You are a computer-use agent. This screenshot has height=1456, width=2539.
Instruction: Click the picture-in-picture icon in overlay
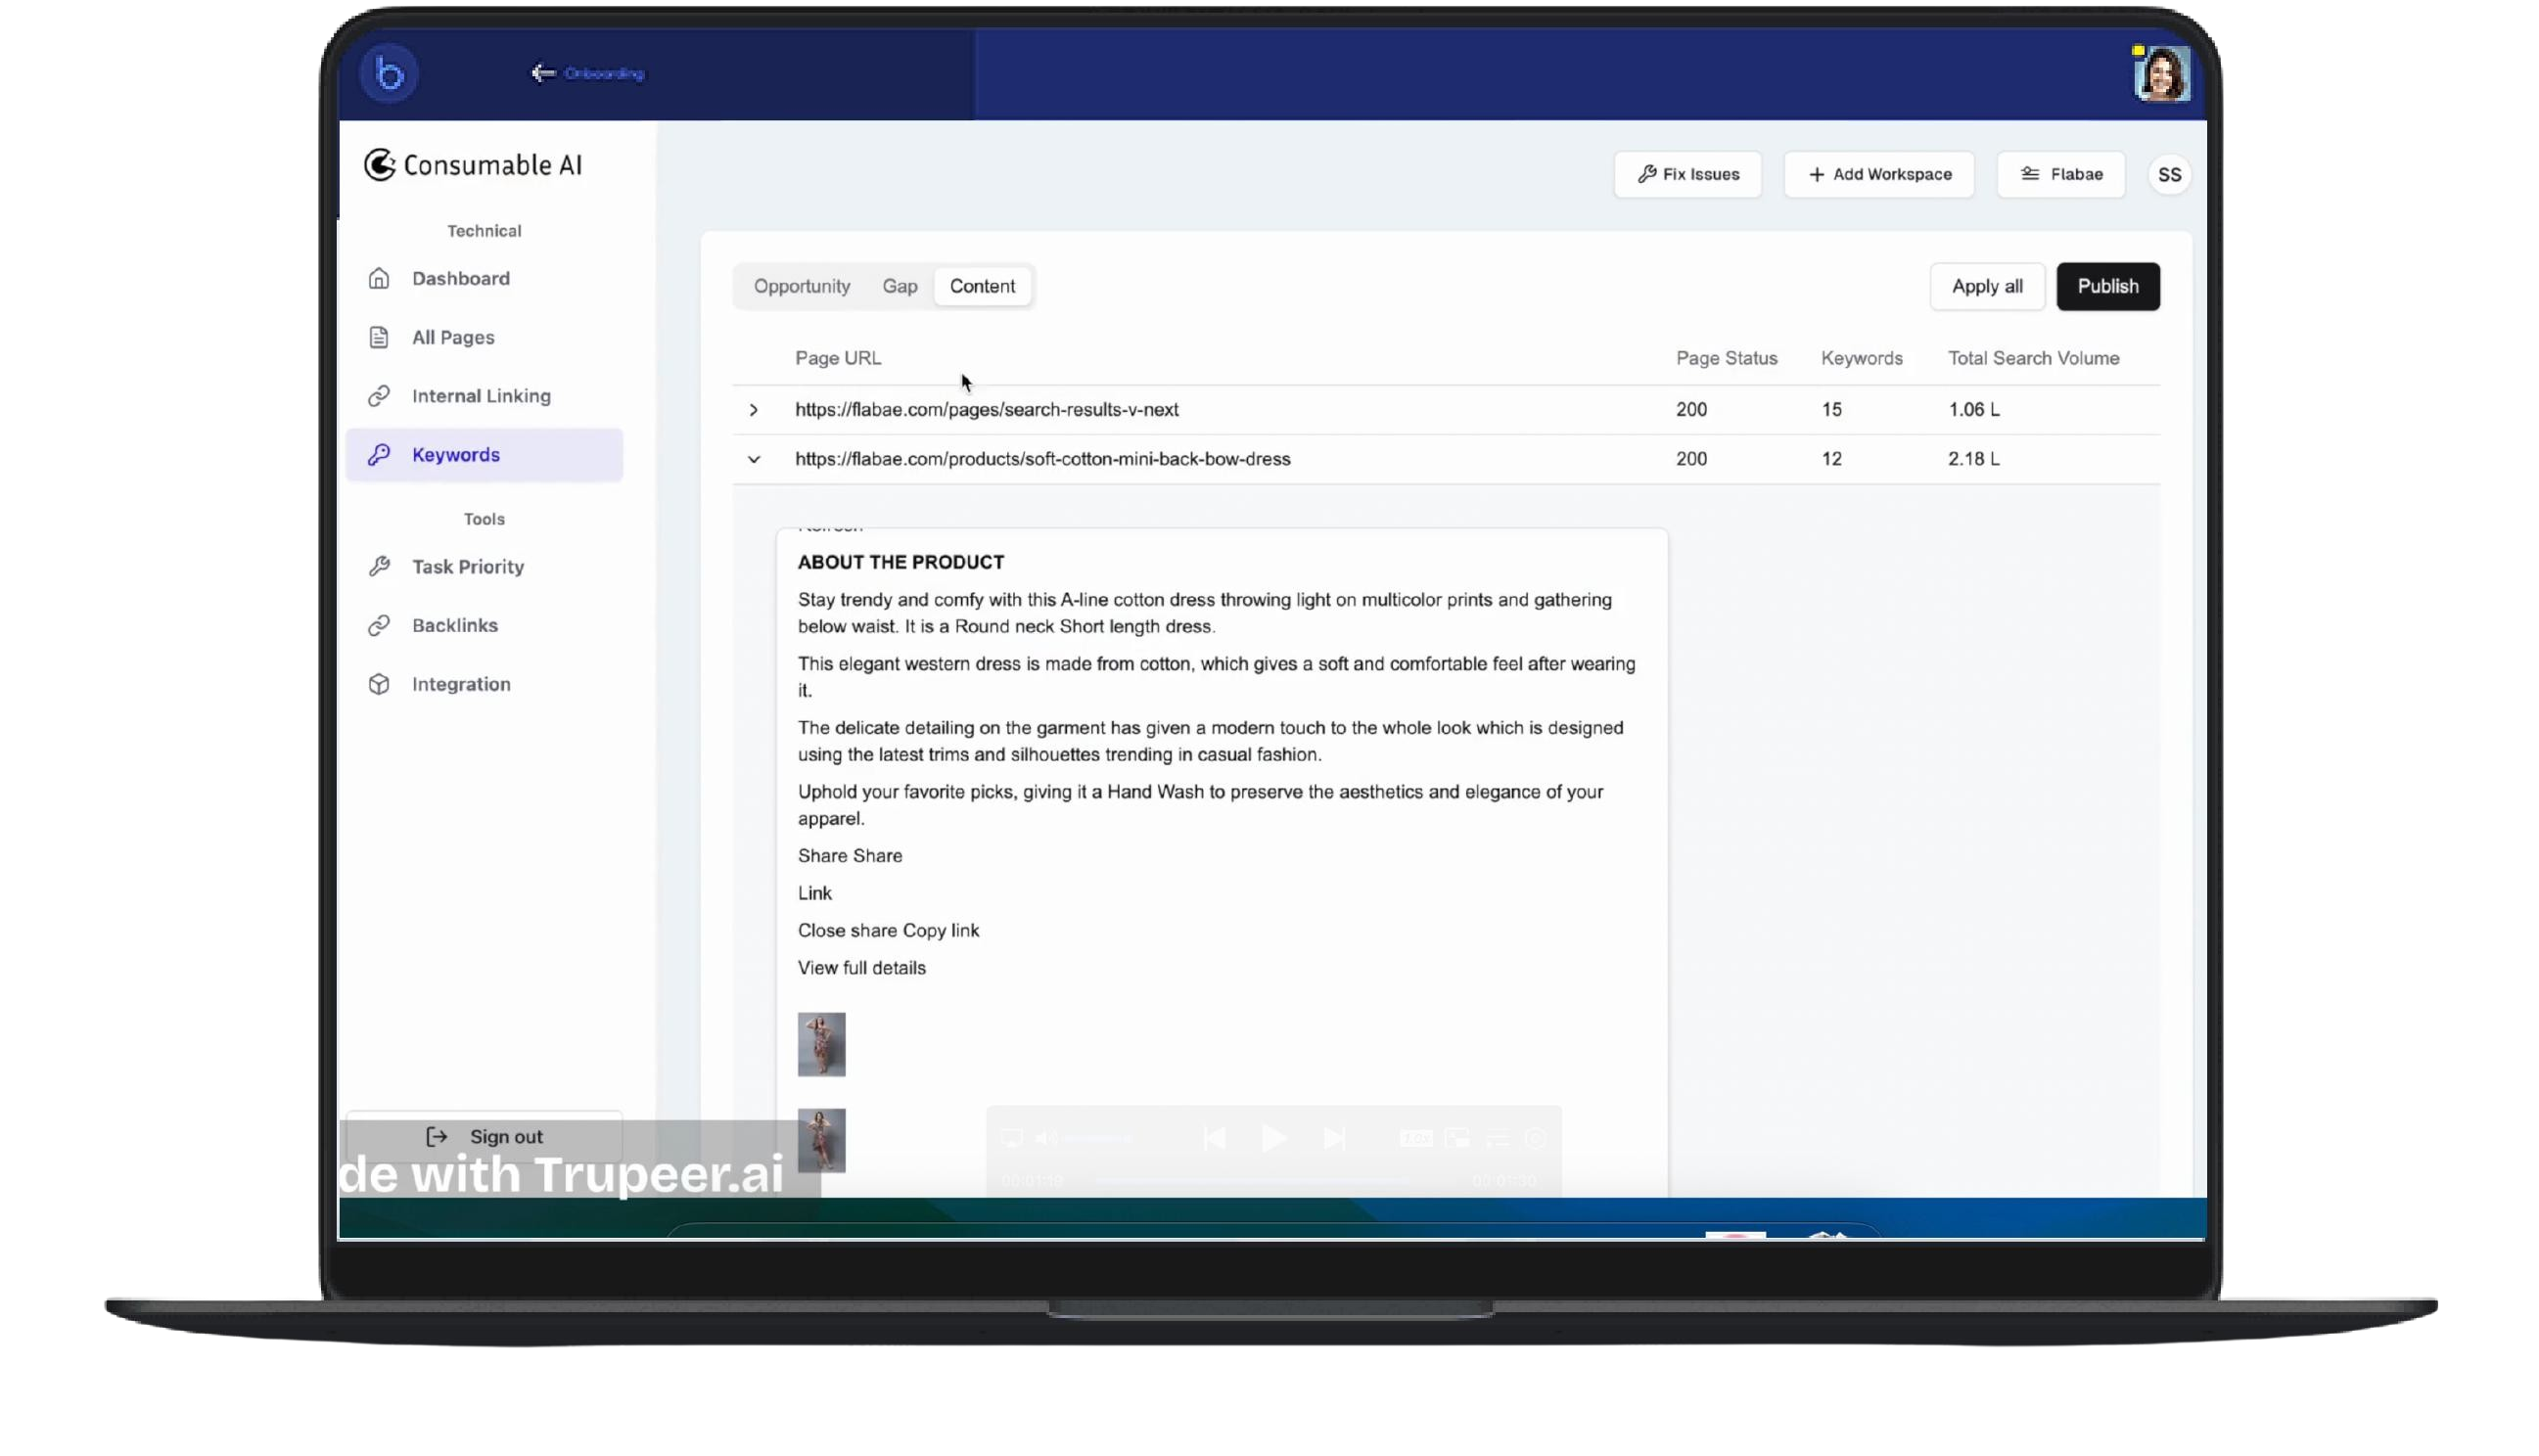[x=1457, y=1139]
